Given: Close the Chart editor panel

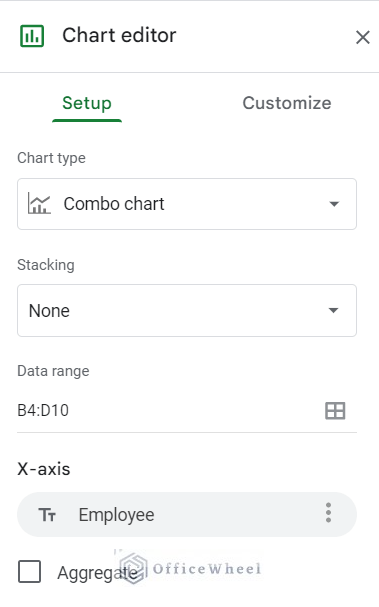Looking at the screenshot, I should tap(362, 38).
